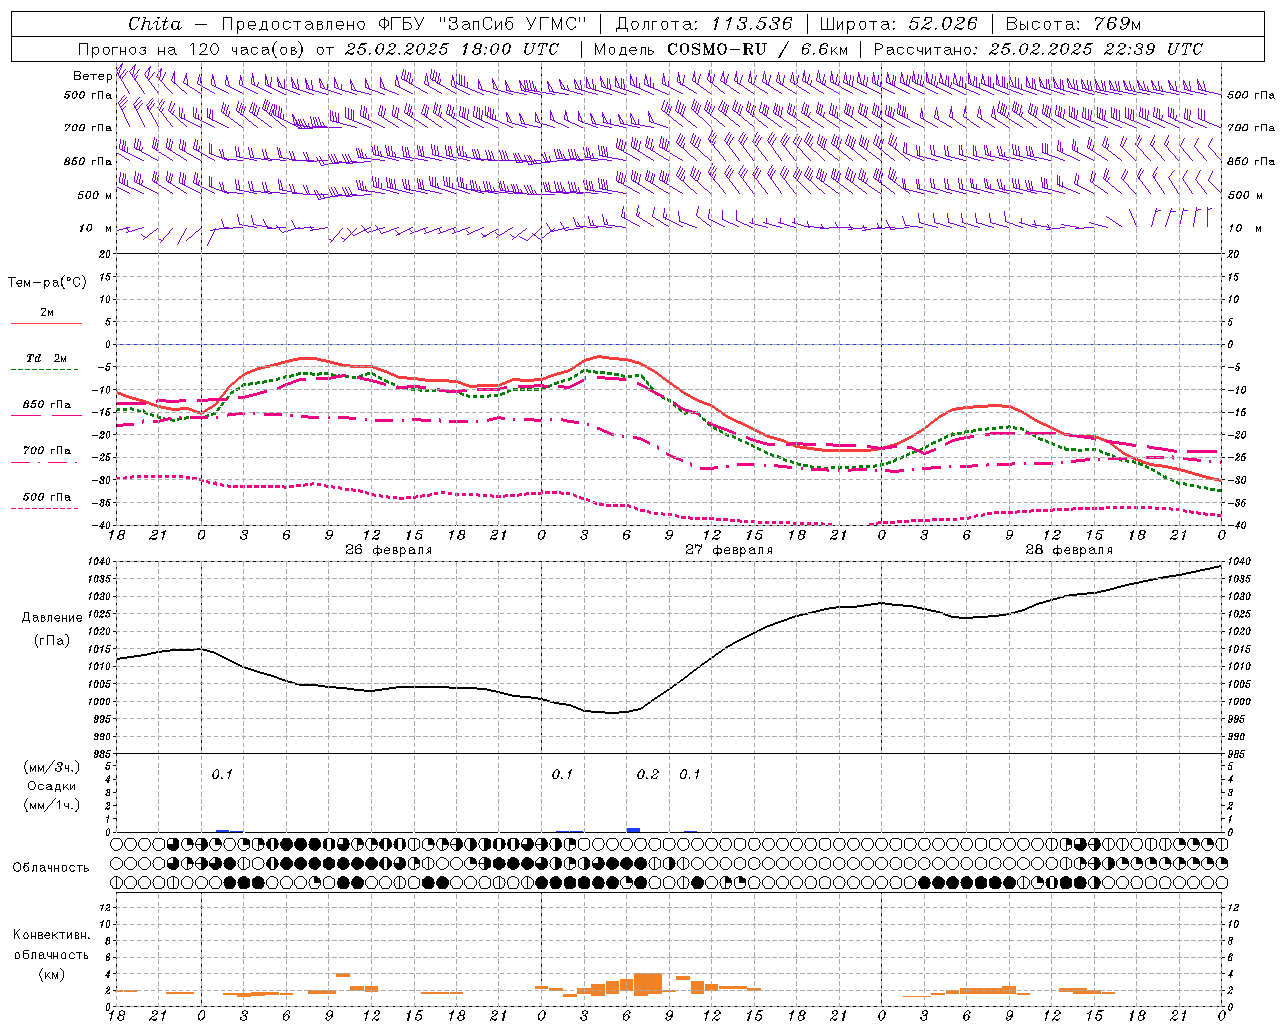Click the "850 гПа" temperature legend entry
The image size is (1280, 1024).
(x=47, y=405)
